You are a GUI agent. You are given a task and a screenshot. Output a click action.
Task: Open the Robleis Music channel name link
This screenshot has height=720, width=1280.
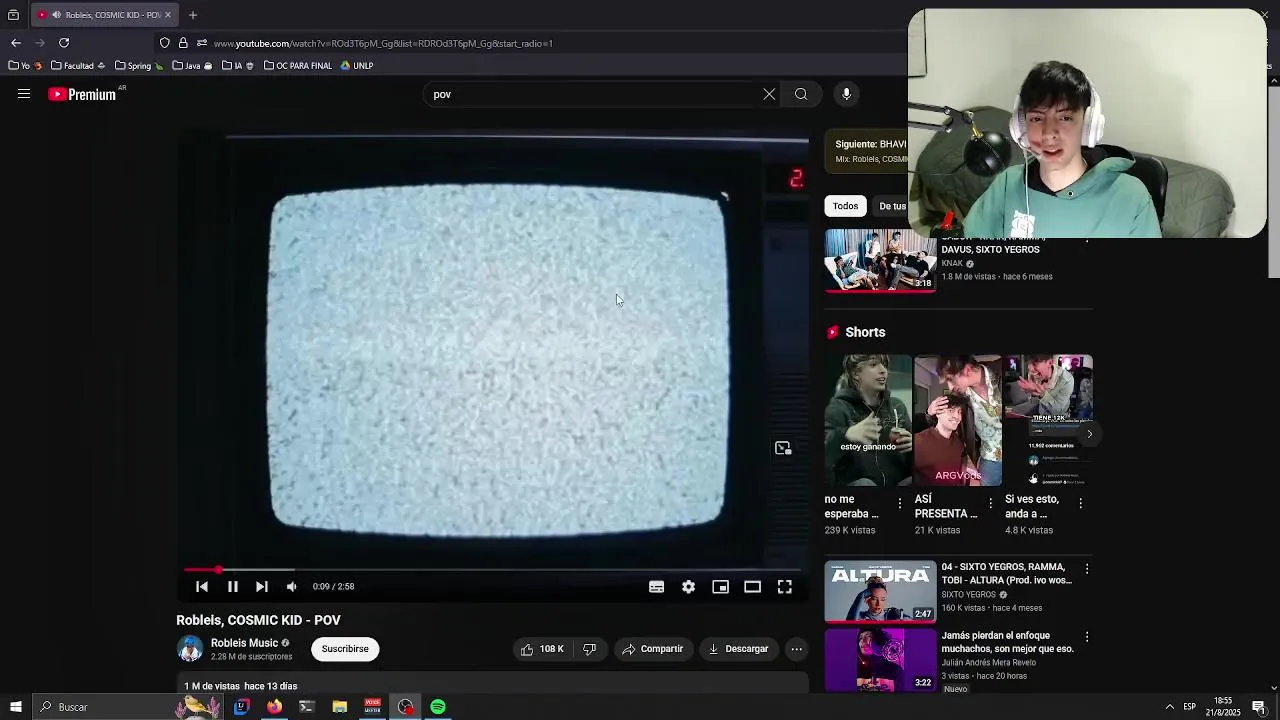tap(244, 643)
